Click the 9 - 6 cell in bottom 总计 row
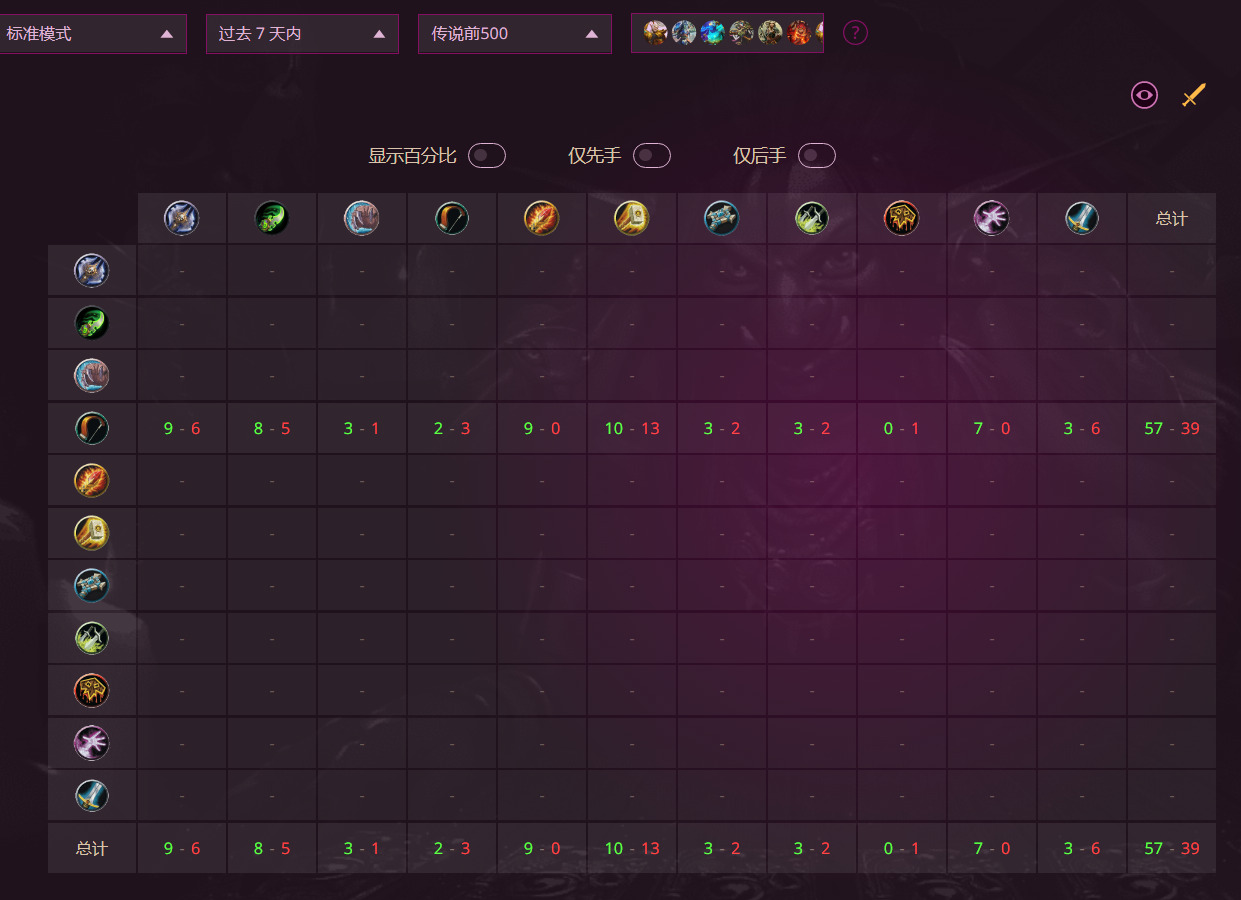The height and width of the screenshot is (900, 1241). click(x=182, y=848)
